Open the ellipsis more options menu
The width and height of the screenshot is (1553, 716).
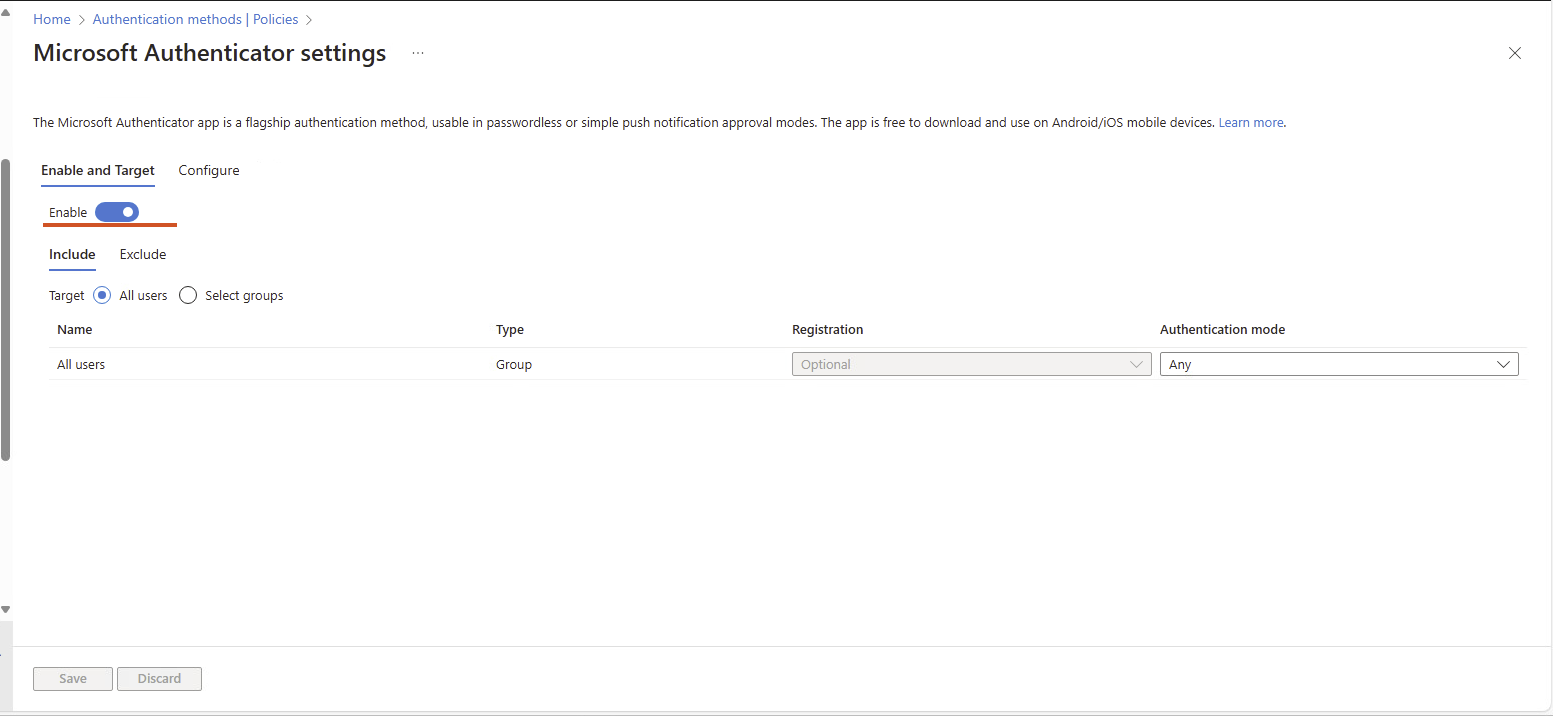coord(418,53)
